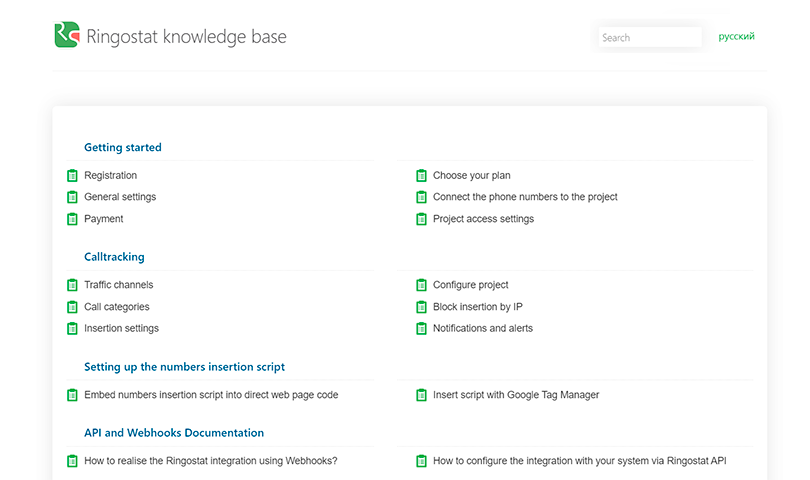Click the Search input field
The height and width of the screenshot is (480, 810).
[650, 37]
